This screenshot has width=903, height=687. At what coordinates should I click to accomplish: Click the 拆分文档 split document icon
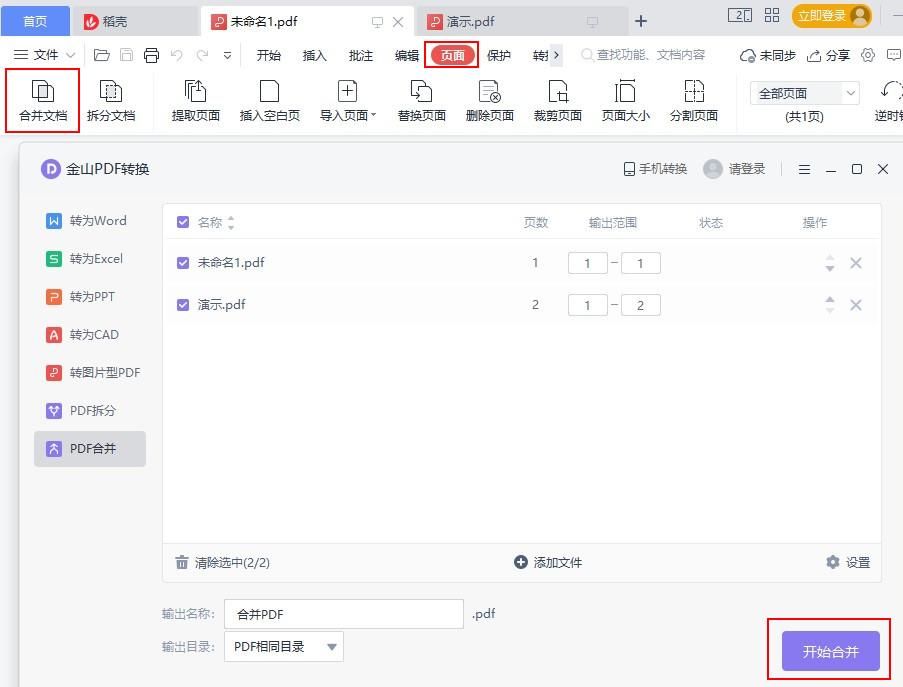[x=111, y=92]
